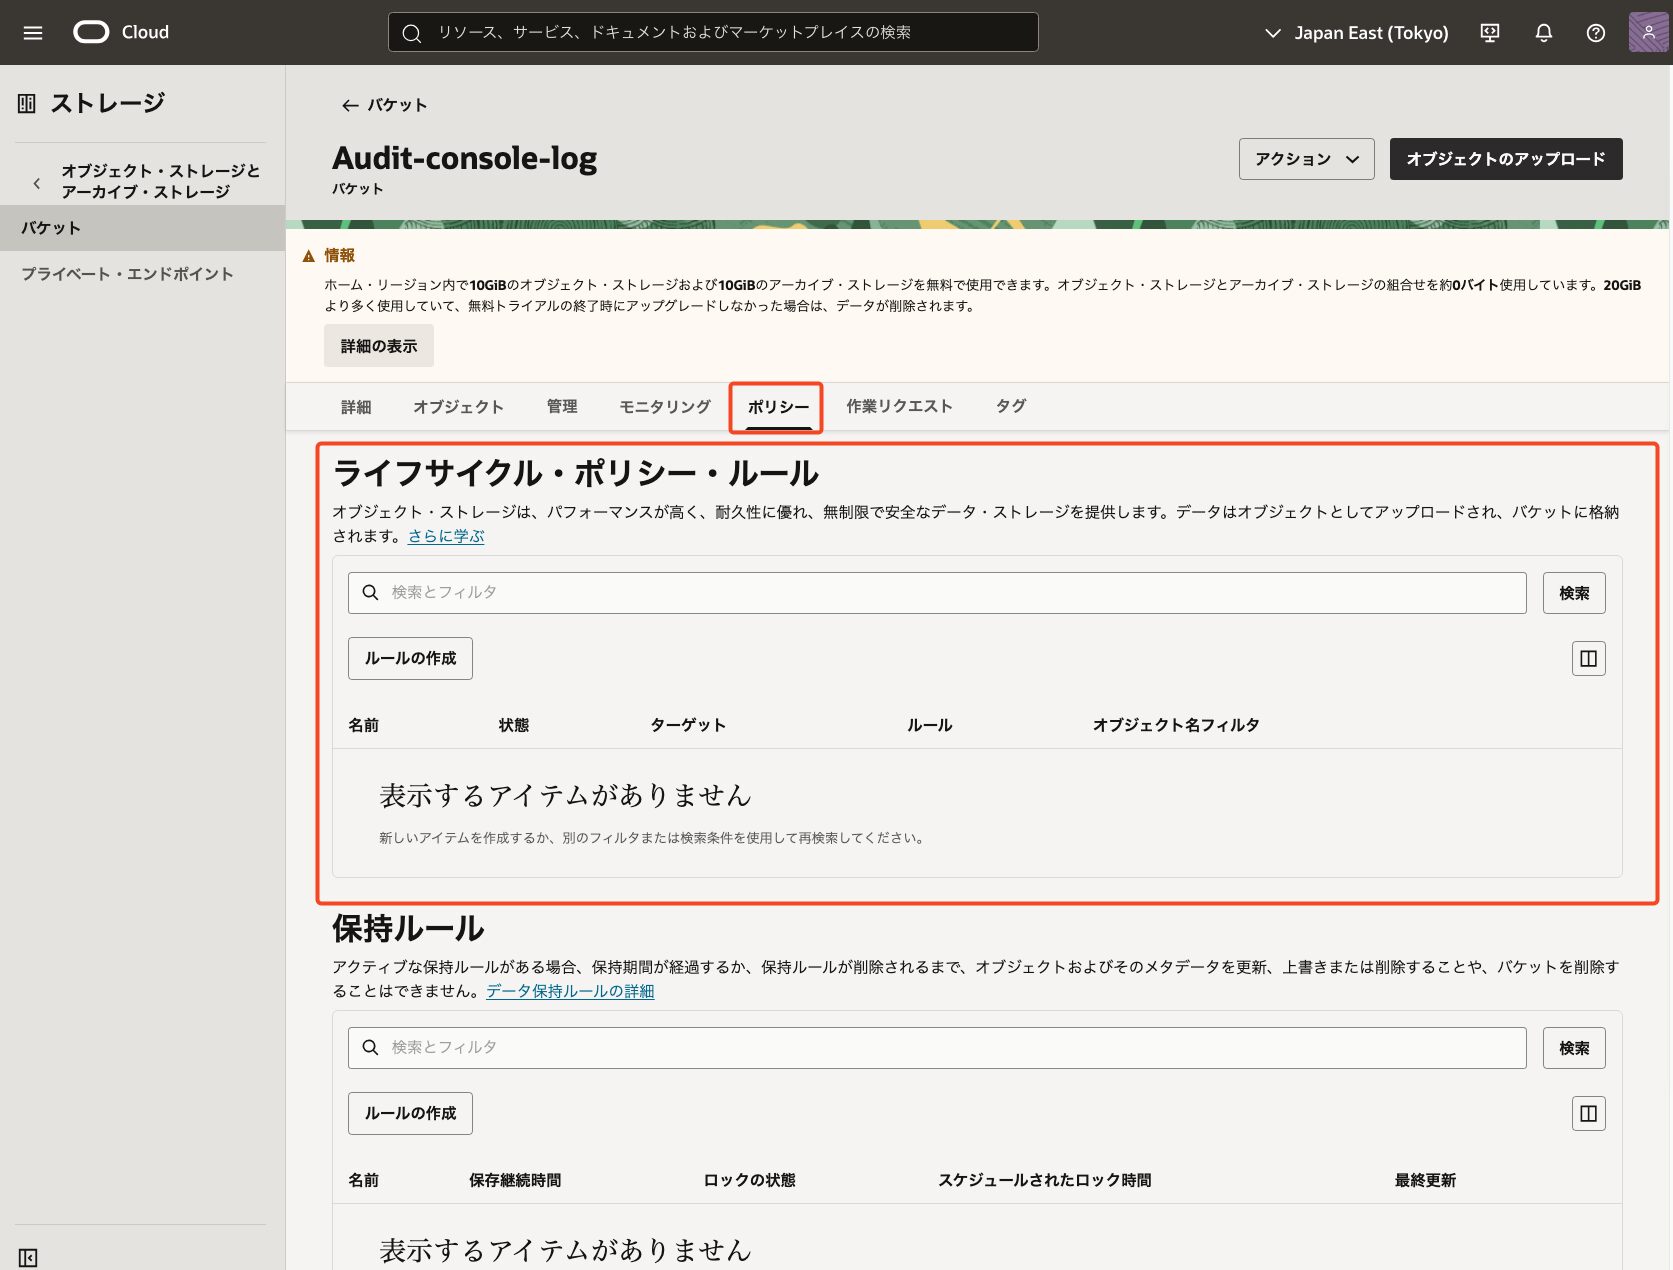
Task: Switch to the モニタリング tab
Action: tap(664, 407)
